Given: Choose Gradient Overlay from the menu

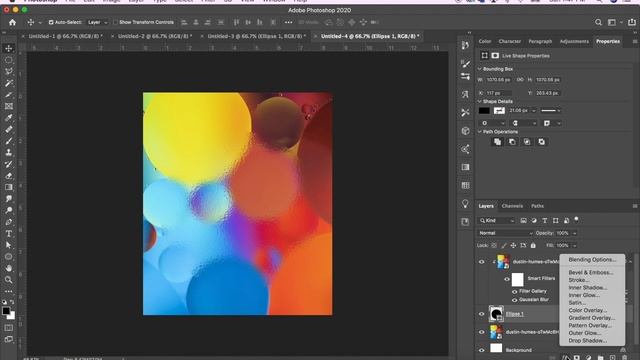Looking at the screenshot, I should click(x=591, y=318).
